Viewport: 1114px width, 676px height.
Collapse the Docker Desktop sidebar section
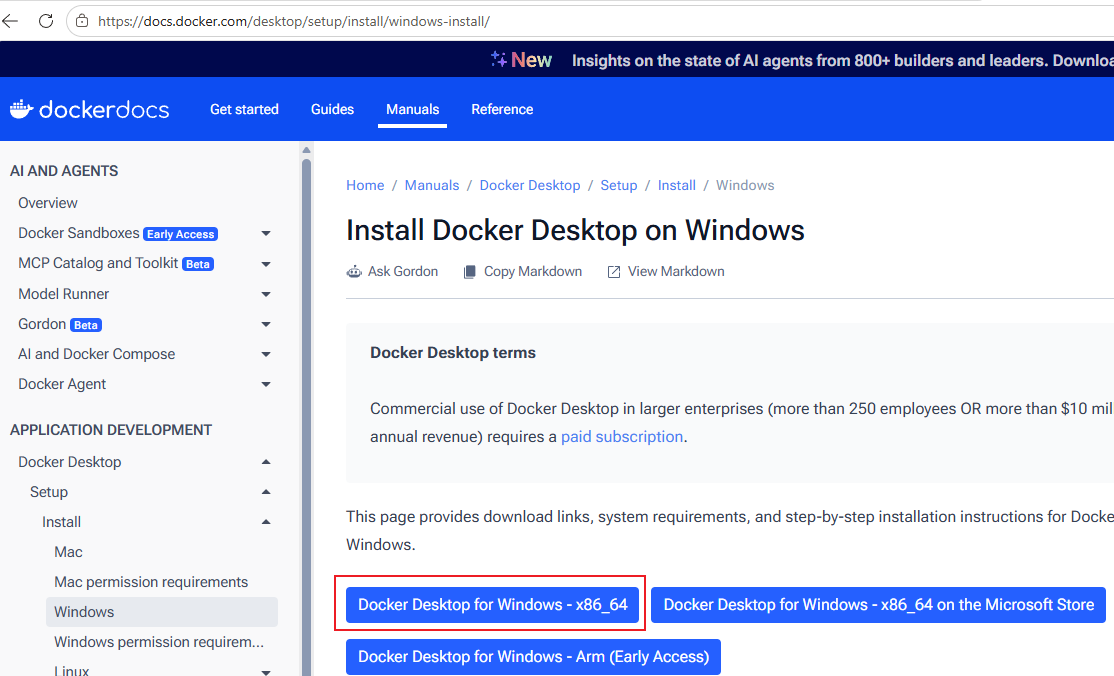pyautogui.click(x=266, y=462)
